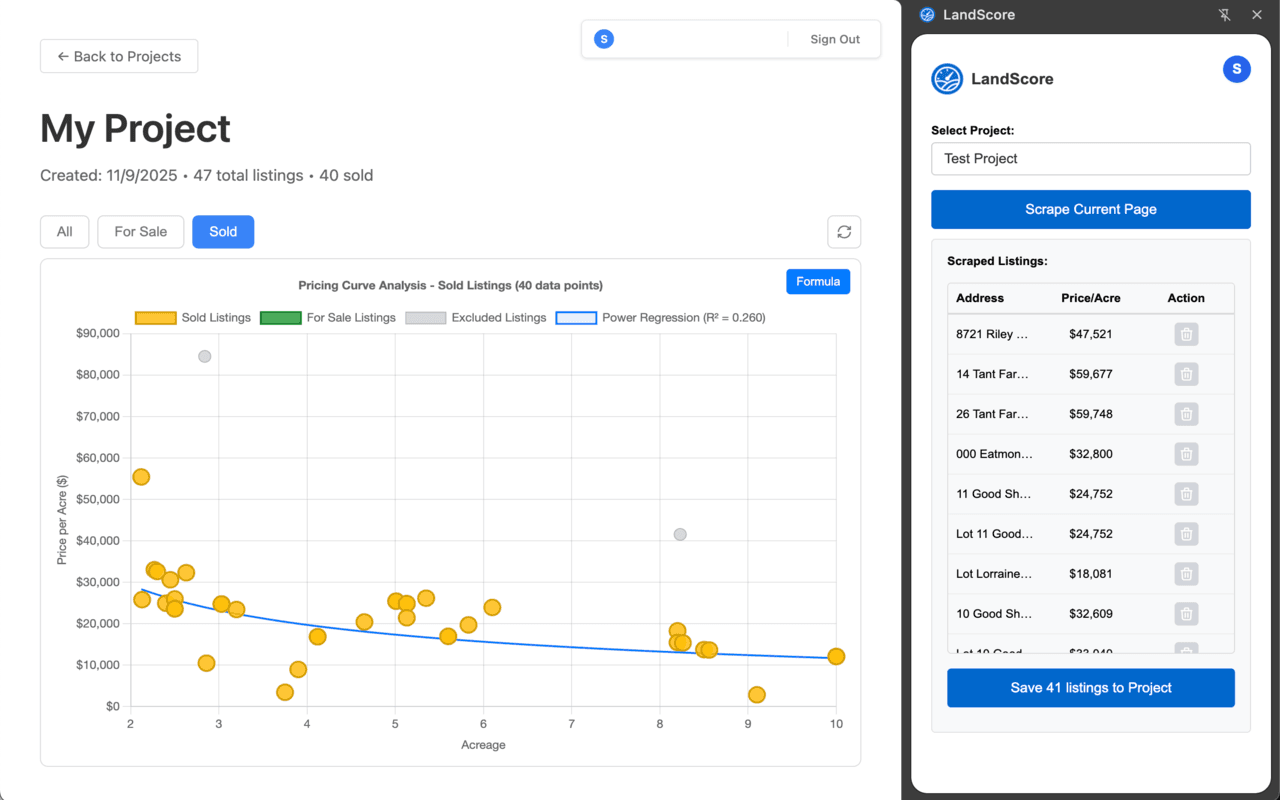The height and width of the screenshot is (800, 1280).
Task: Toggle For Sale Listings legend item
Action: 328,318
